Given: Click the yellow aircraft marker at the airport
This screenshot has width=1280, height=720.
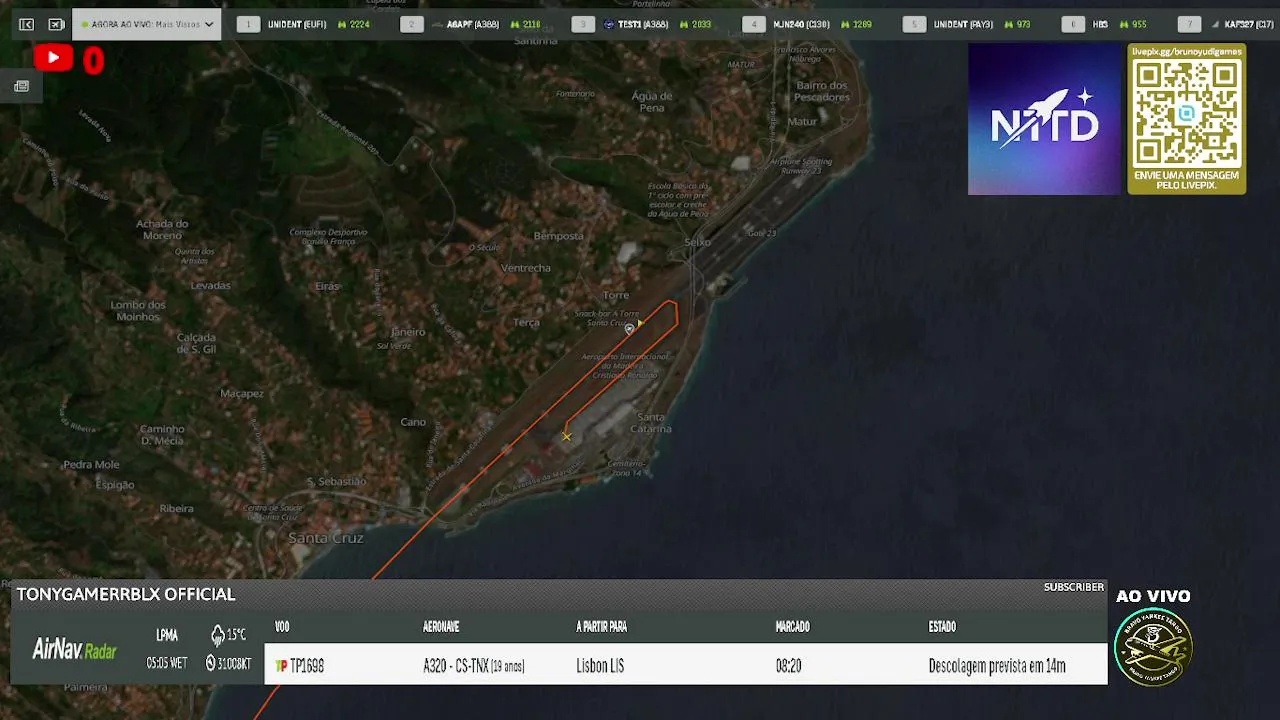Looking at the screenshot, I should point(567,436).
